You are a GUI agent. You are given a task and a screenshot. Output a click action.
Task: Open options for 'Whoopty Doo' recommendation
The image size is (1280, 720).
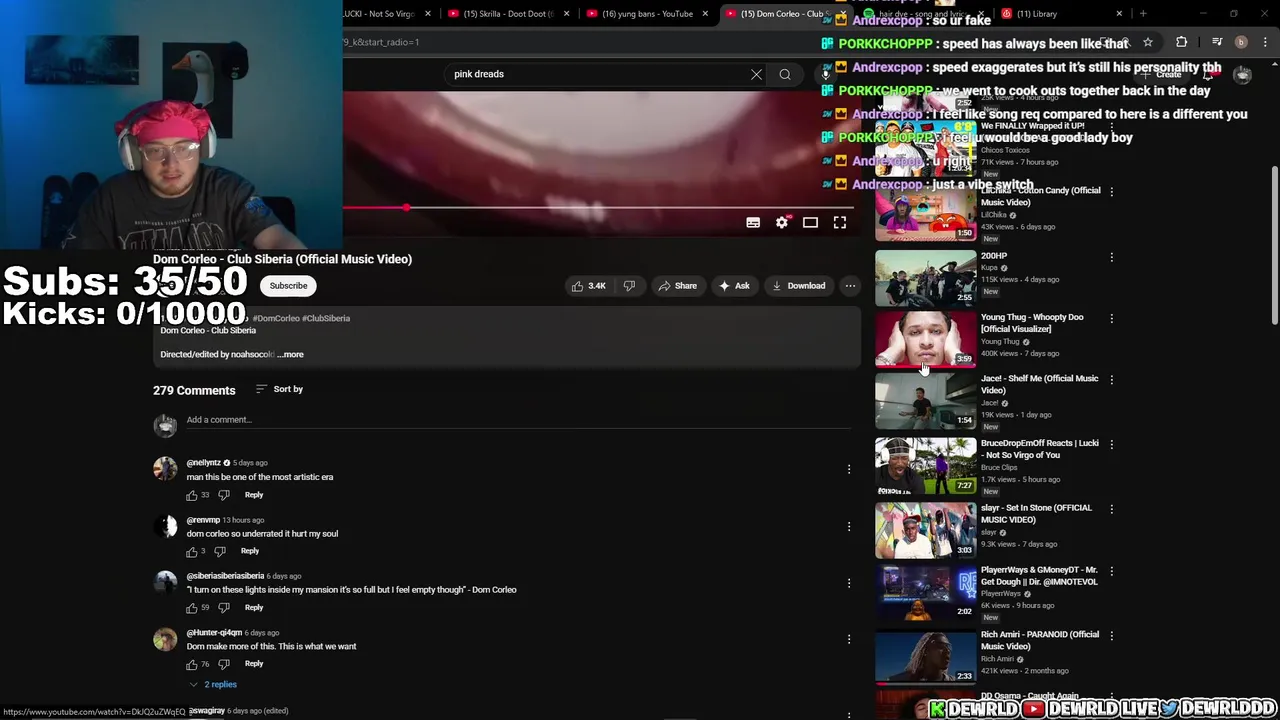(x=1111, y=318)
